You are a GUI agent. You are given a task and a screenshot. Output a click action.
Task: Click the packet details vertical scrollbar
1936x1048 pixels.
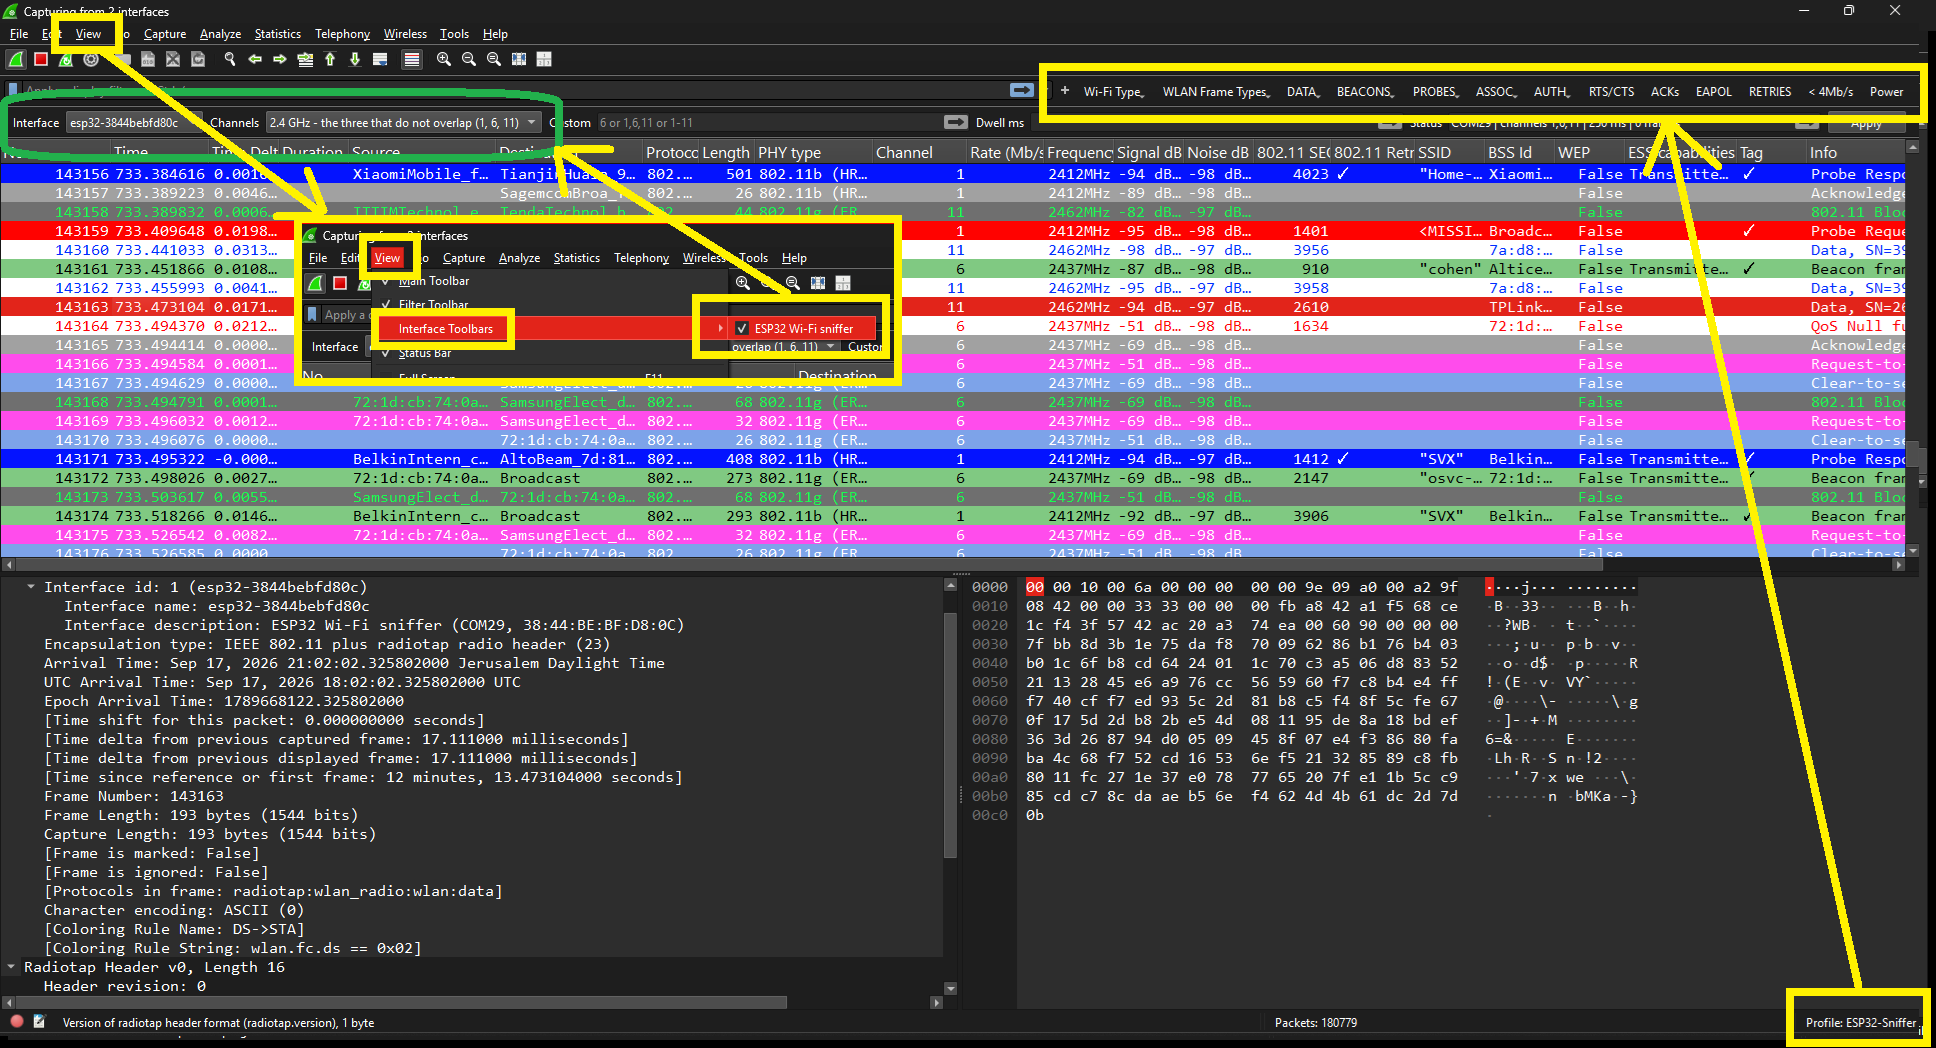(950, 735)
